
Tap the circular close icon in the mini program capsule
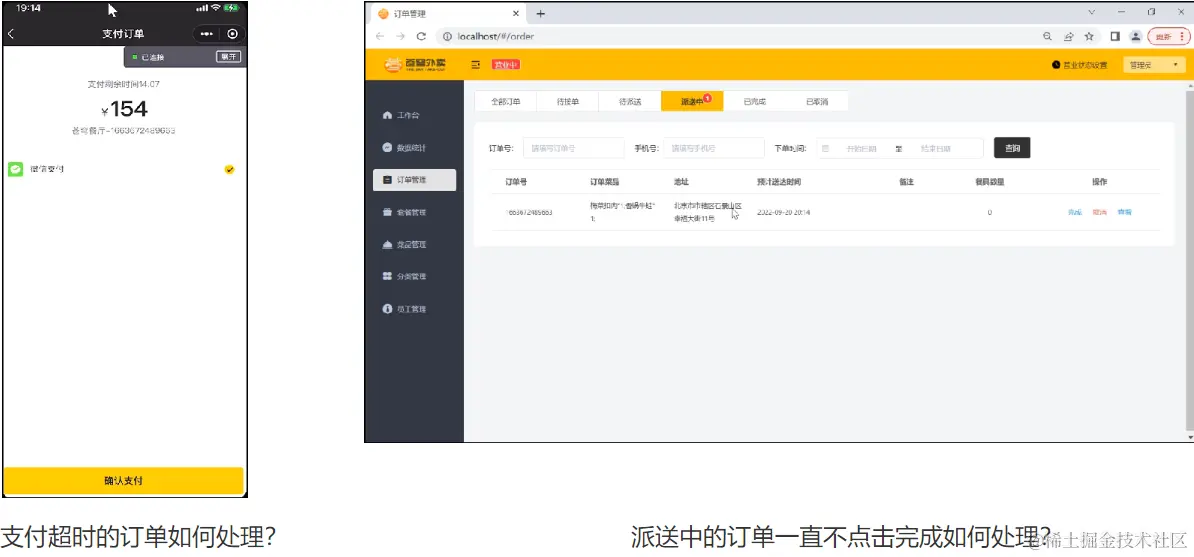pyautogui.click(x=232, y=34)
